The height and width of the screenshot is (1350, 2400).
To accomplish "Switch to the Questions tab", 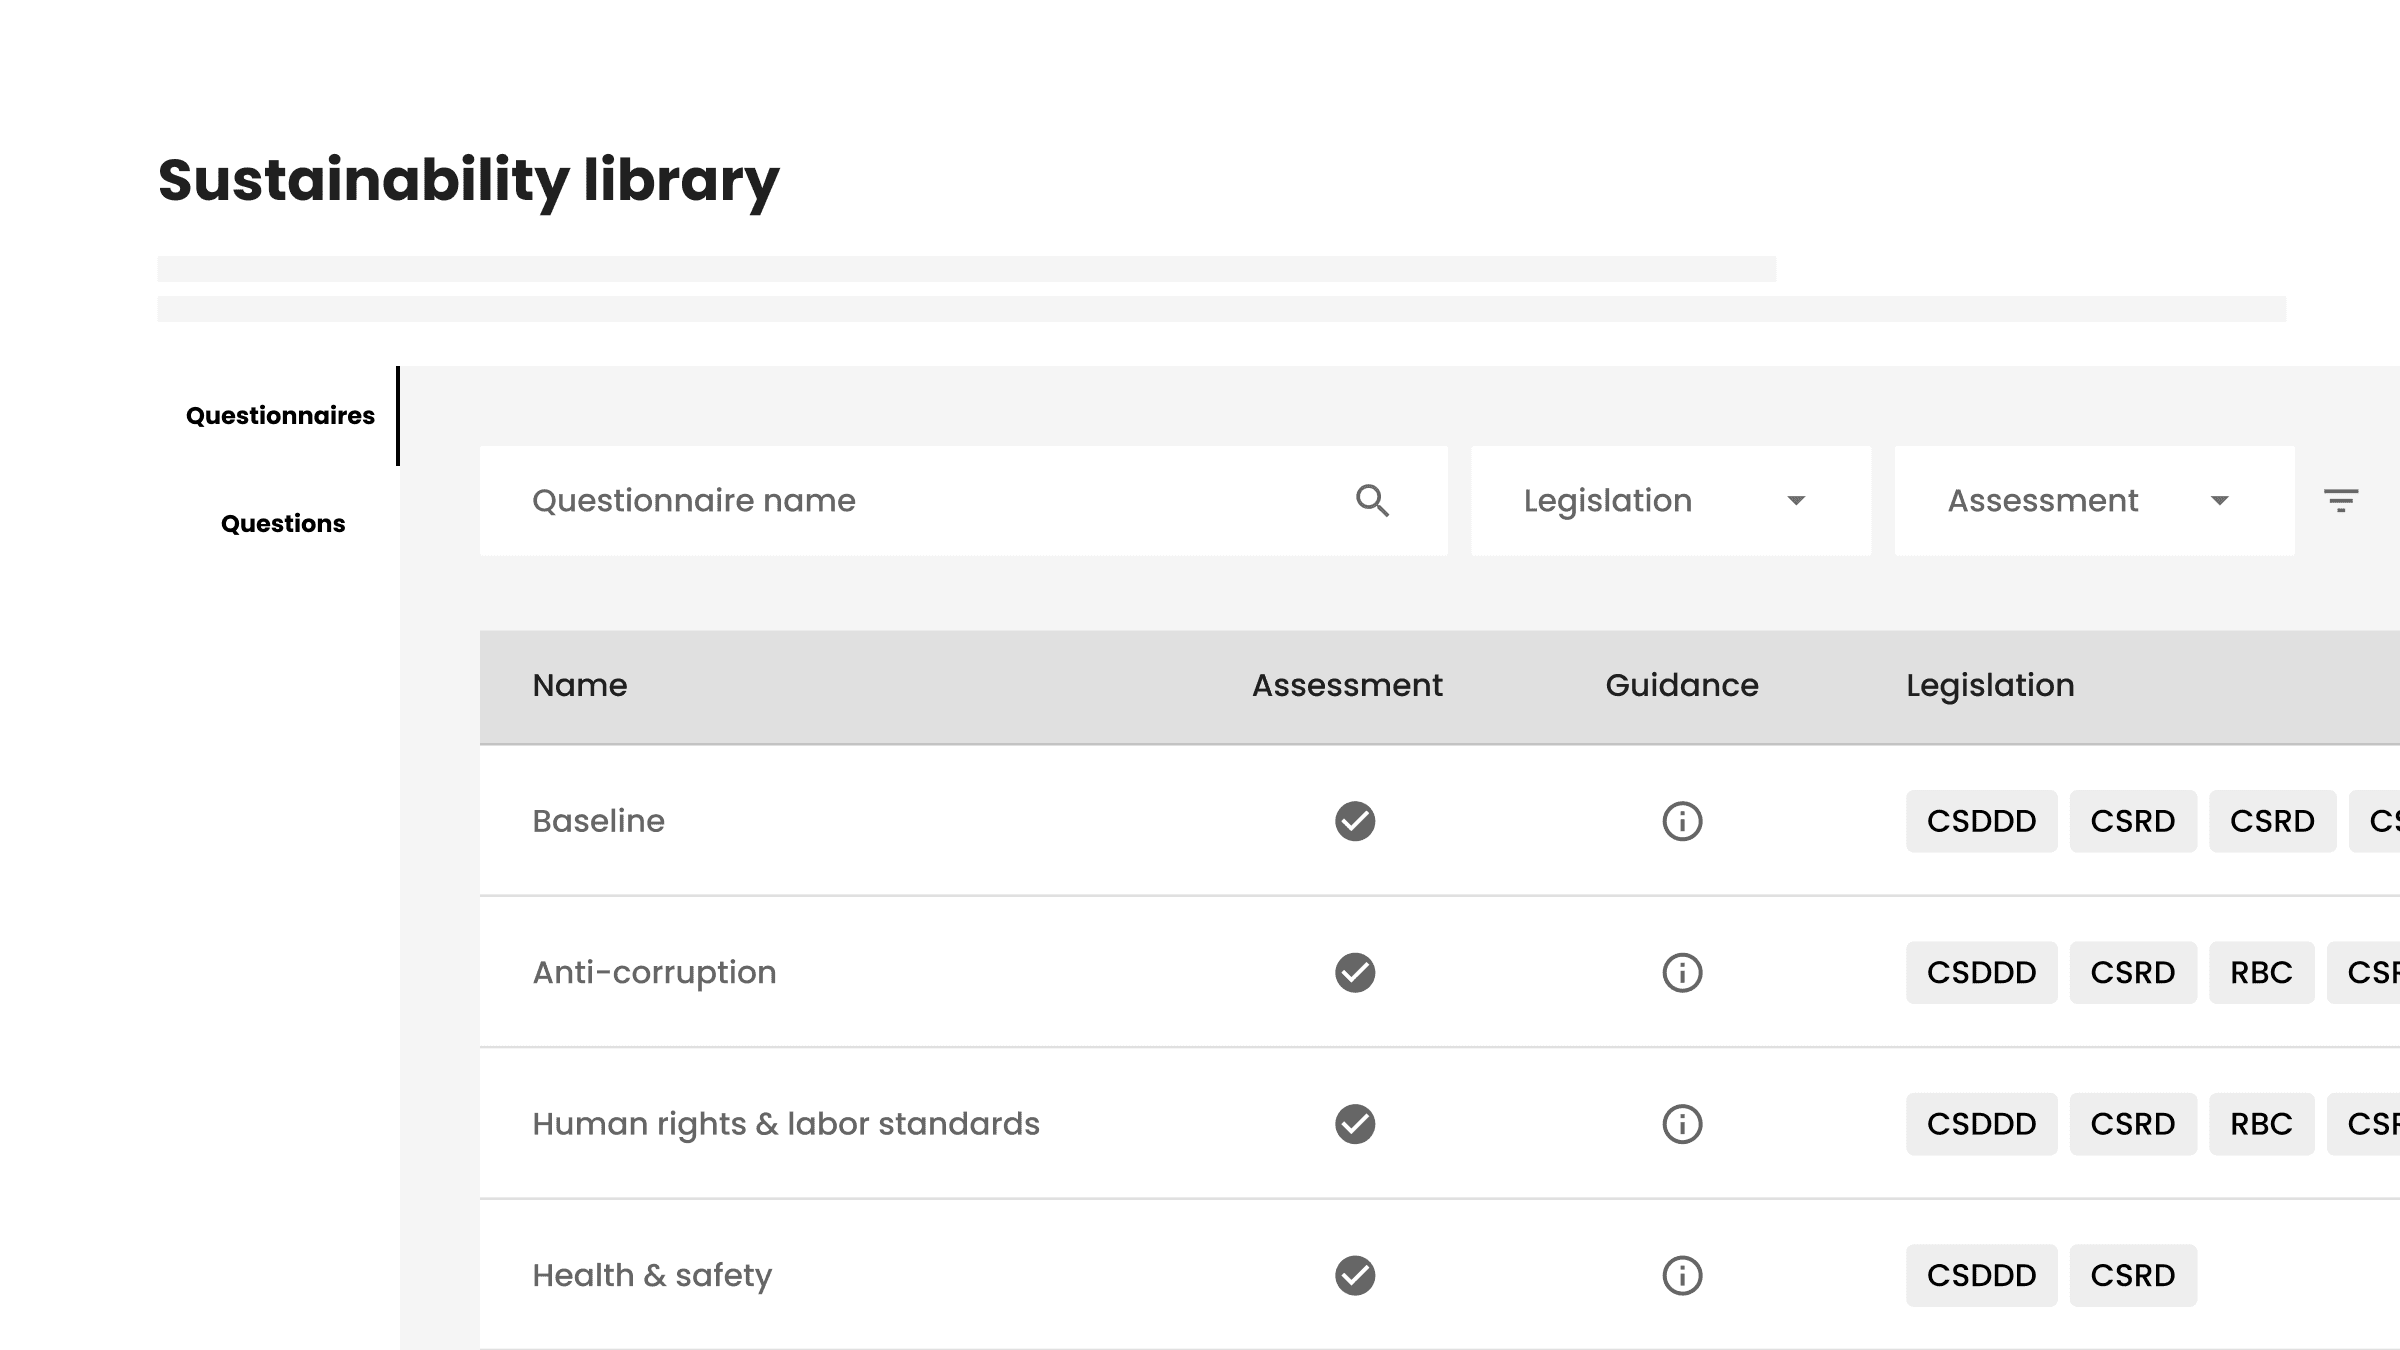I will 283,523.
